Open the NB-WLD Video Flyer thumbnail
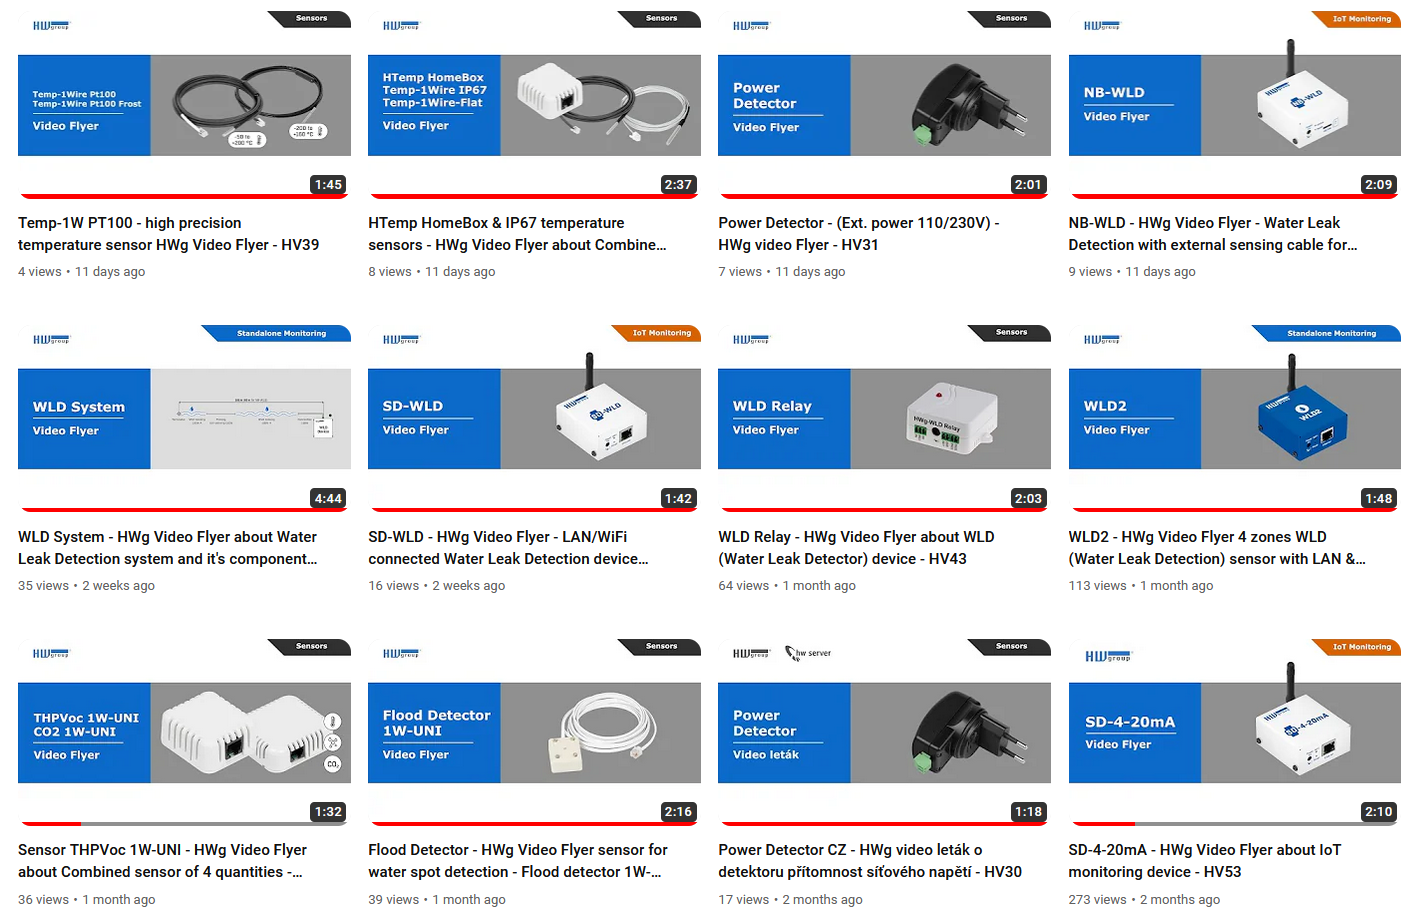Viewport: 1422px width, 917px height. (1234, 105)
